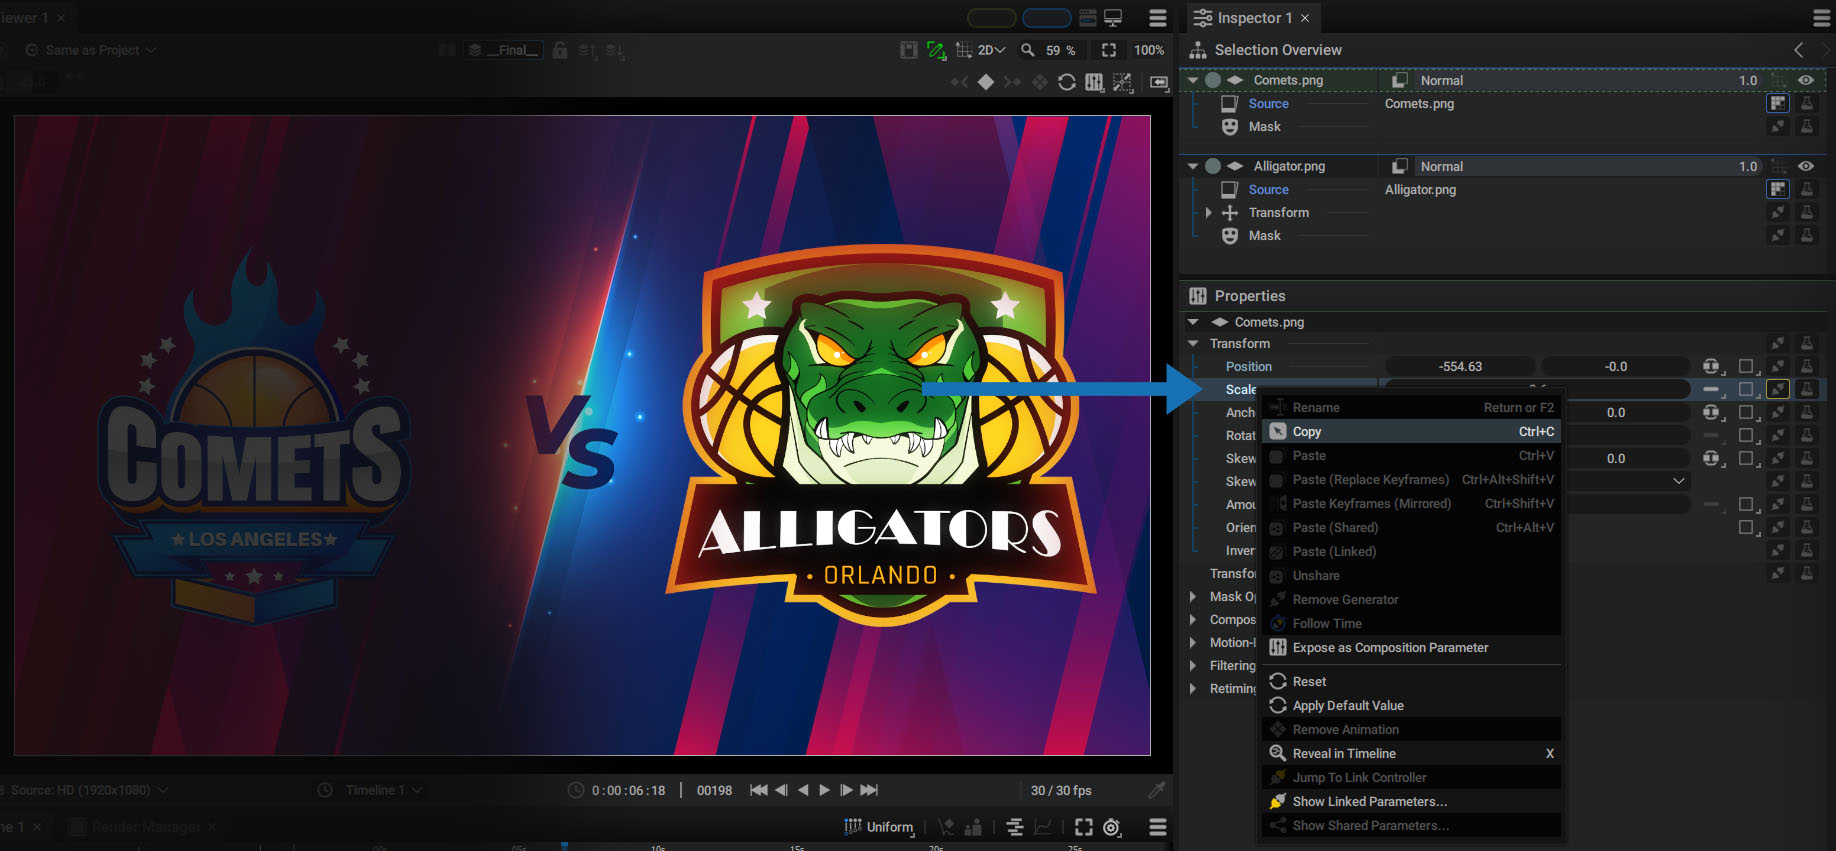Viewport: 1836px width, 851px height.
Task: Collapse the Transform properties group
Action: click(x=1193, y=343)
